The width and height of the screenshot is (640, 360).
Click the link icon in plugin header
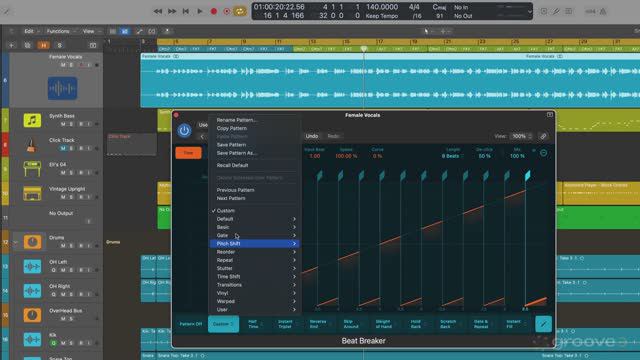pos(543,136)
